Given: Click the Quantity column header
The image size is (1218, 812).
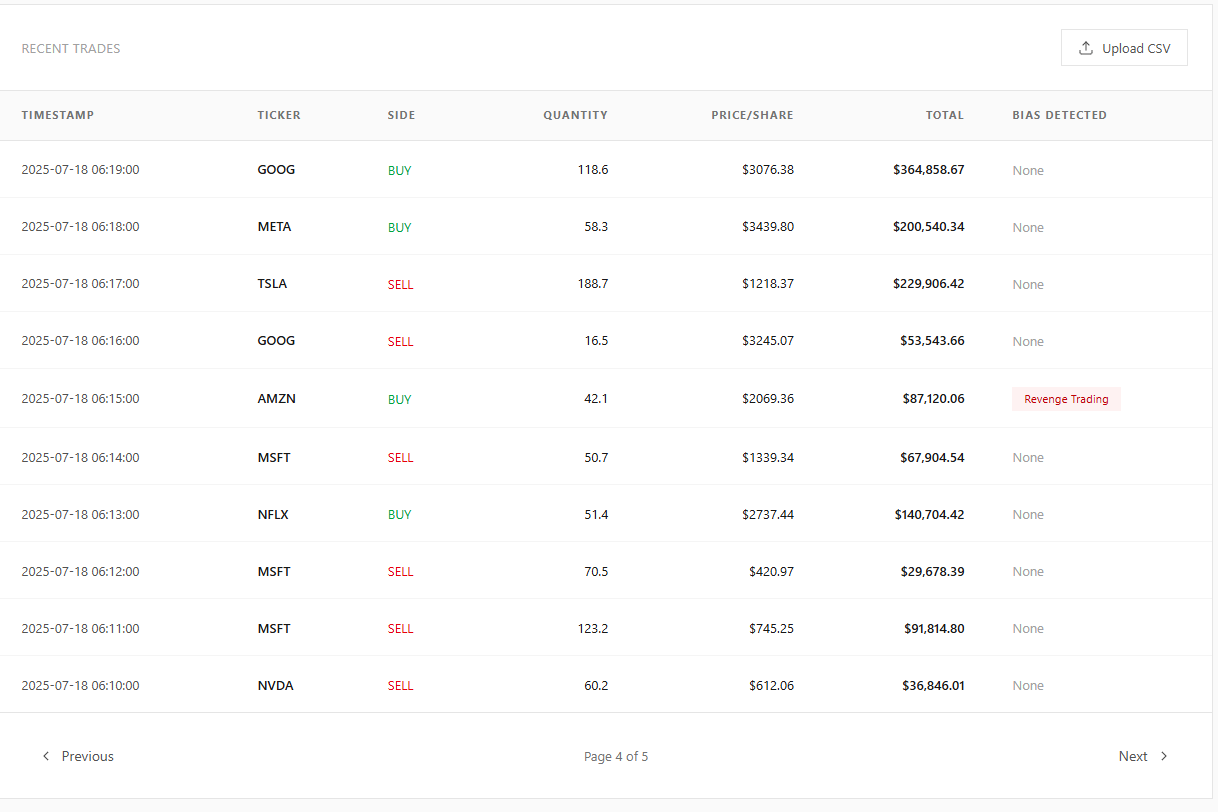Looking at the screenshot, I should pos(575,115).
